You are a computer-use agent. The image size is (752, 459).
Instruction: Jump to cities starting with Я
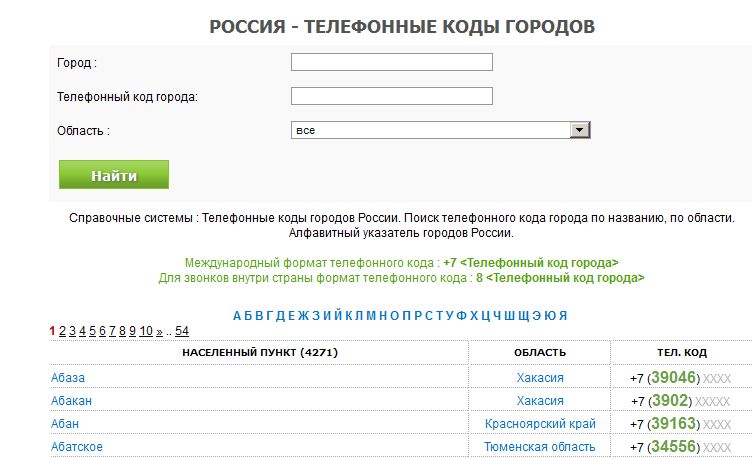point(563,316)
